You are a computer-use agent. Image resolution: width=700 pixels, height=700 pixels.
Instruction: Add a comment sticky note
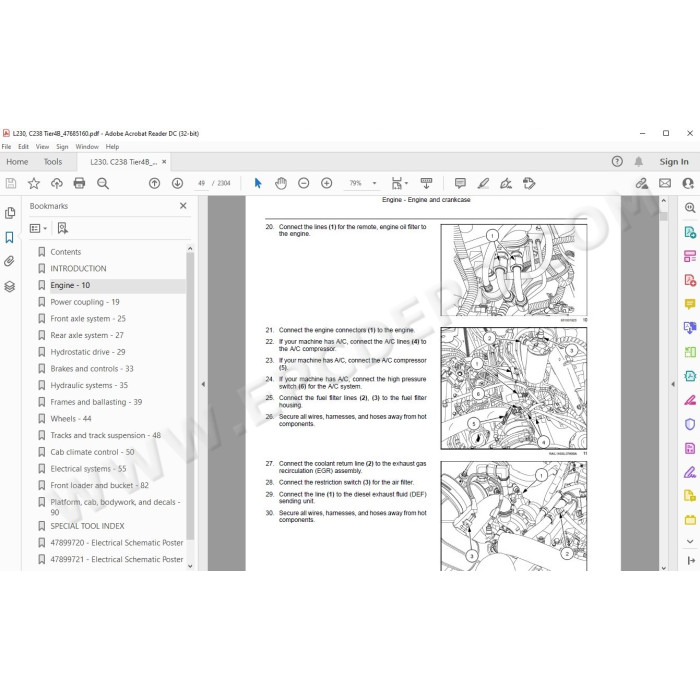tap(460, 183)
